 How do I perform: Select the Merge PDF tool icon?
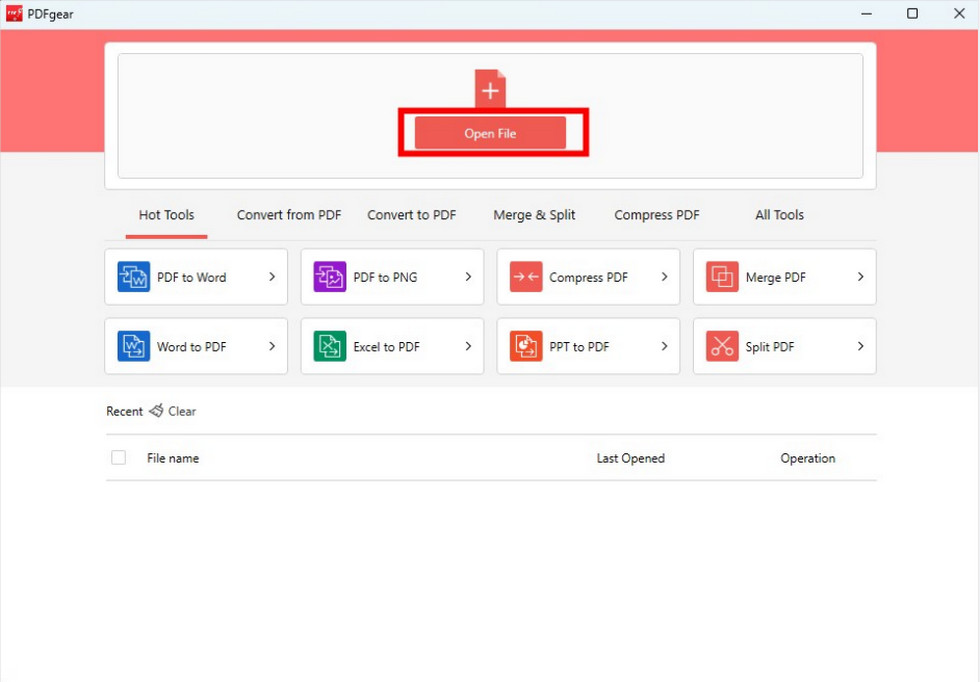(721, 277)
